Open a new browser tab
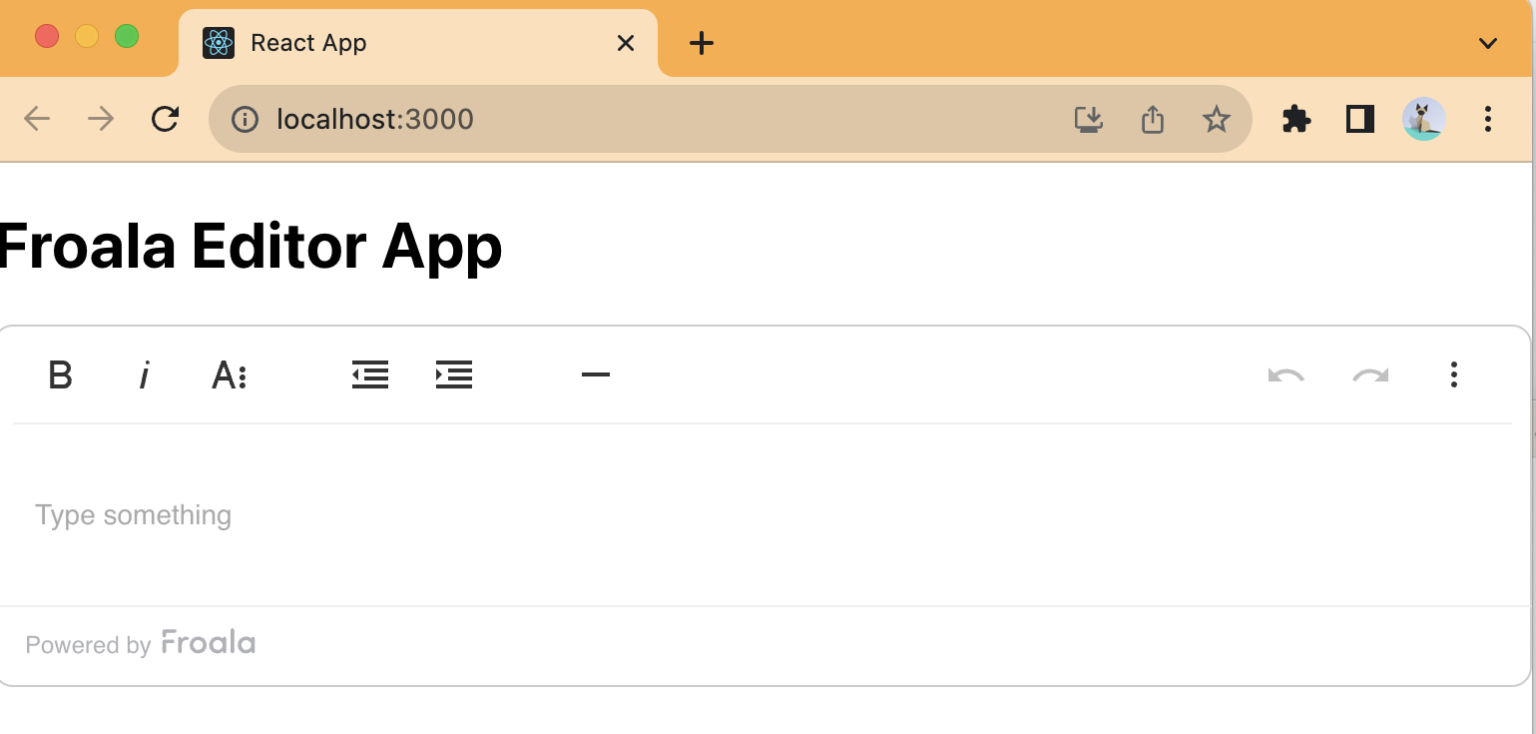 700,42
